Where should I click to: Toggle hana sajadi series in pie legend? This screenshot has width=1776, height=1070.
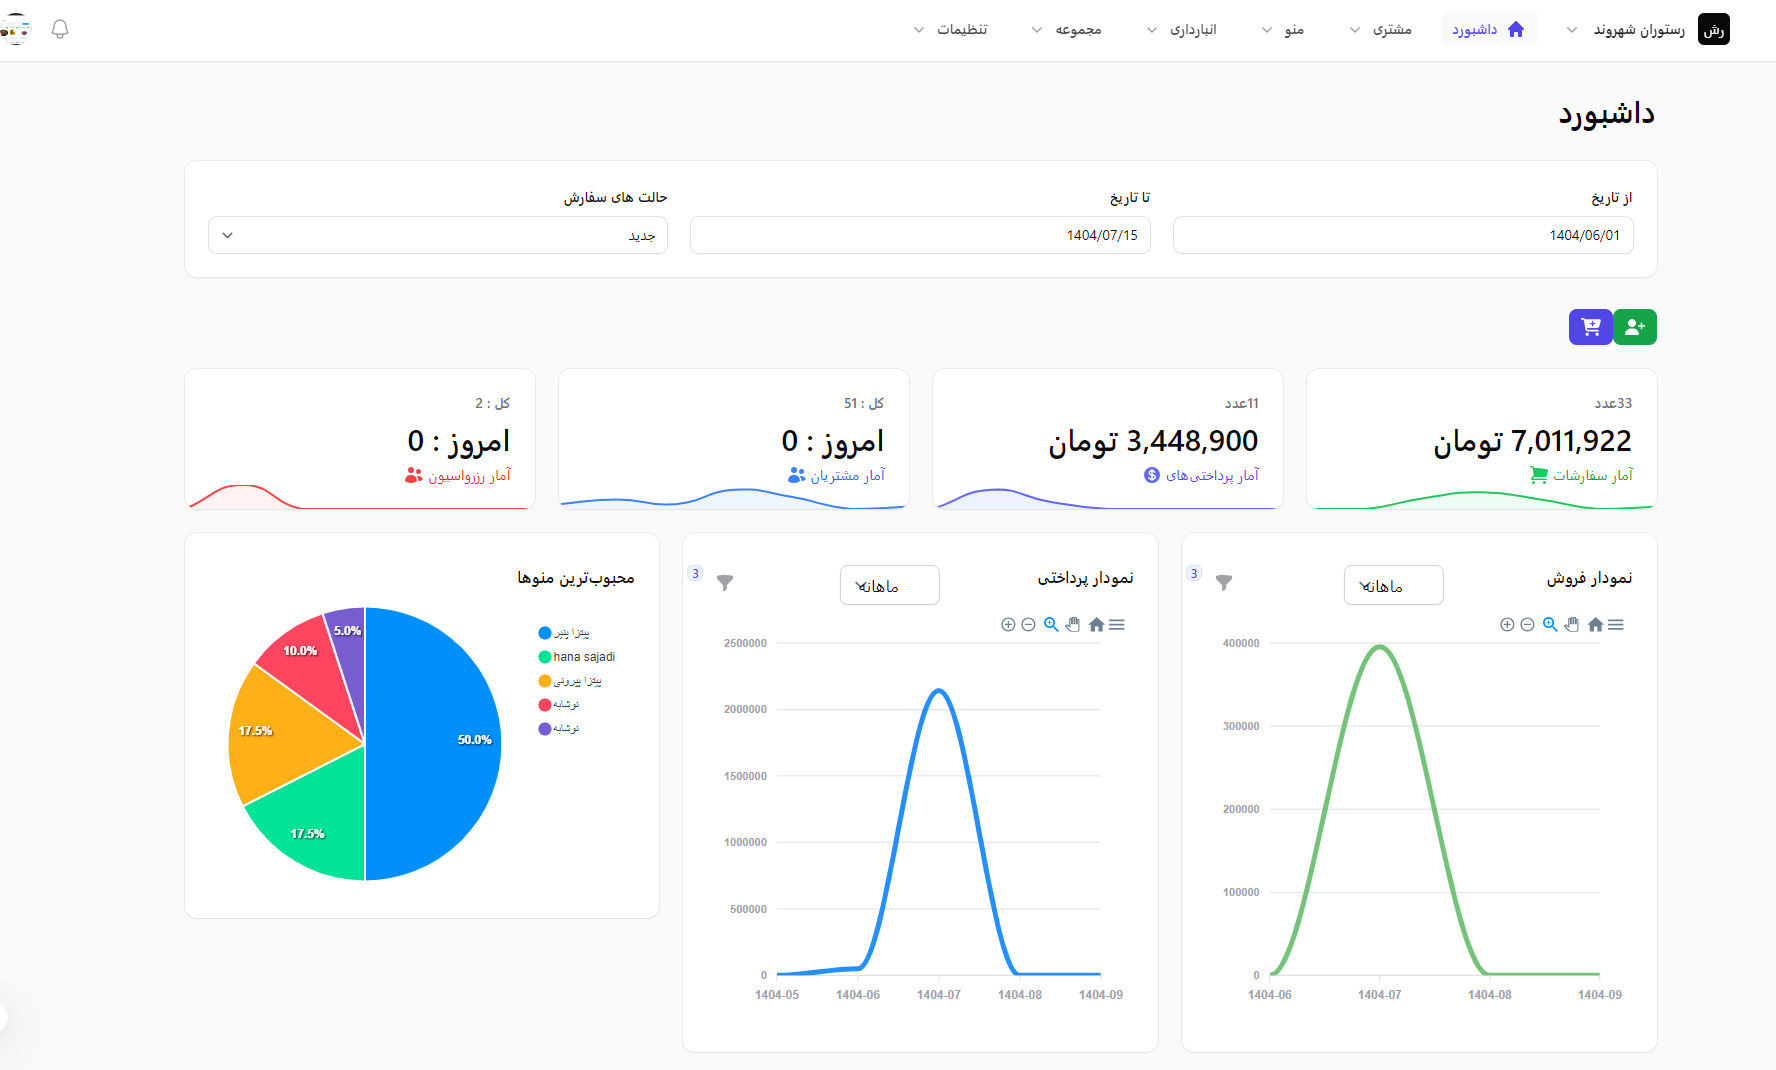pos(577,657)
